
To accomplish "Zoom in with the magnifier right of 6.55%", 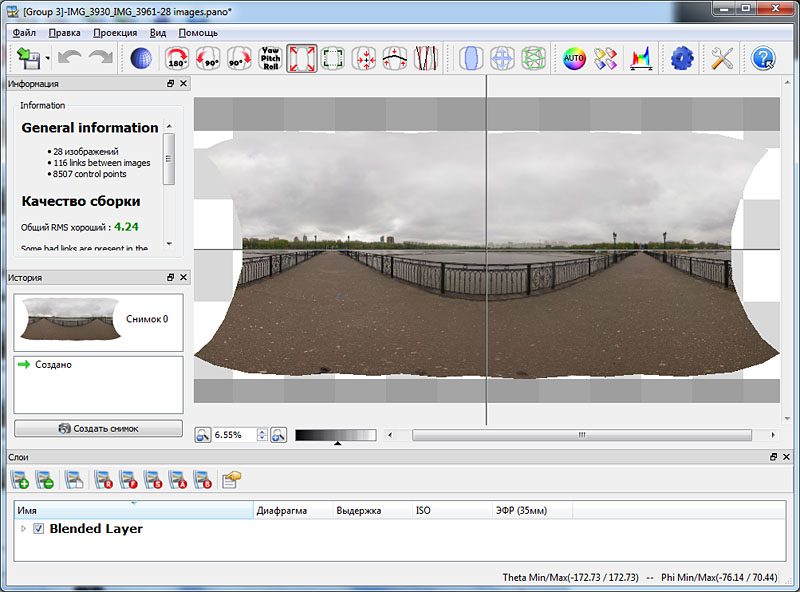I will tap(279, 435).
